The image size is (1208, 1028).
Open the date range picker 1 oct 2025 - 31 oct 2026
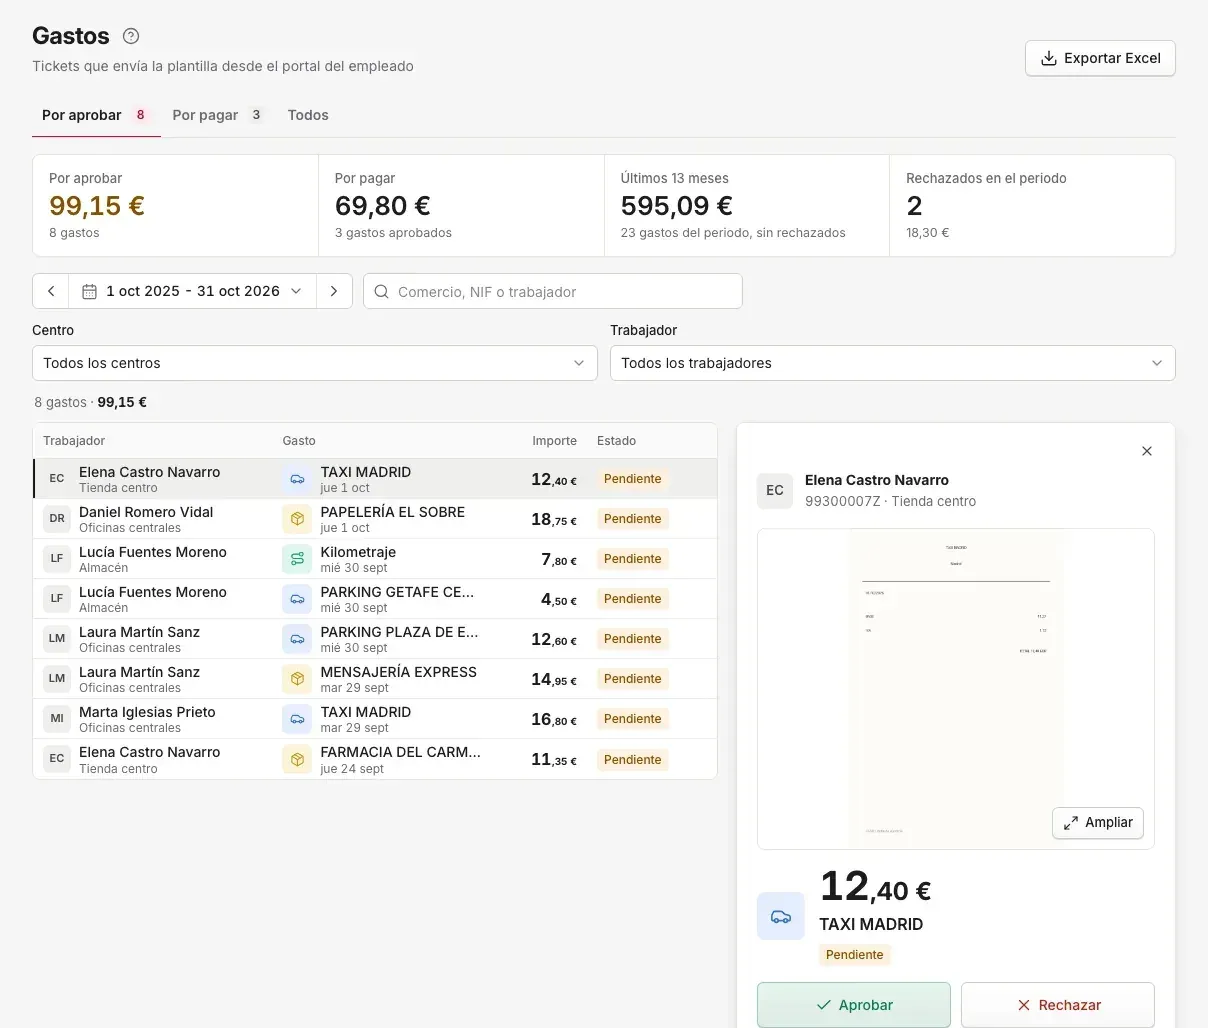193,291
